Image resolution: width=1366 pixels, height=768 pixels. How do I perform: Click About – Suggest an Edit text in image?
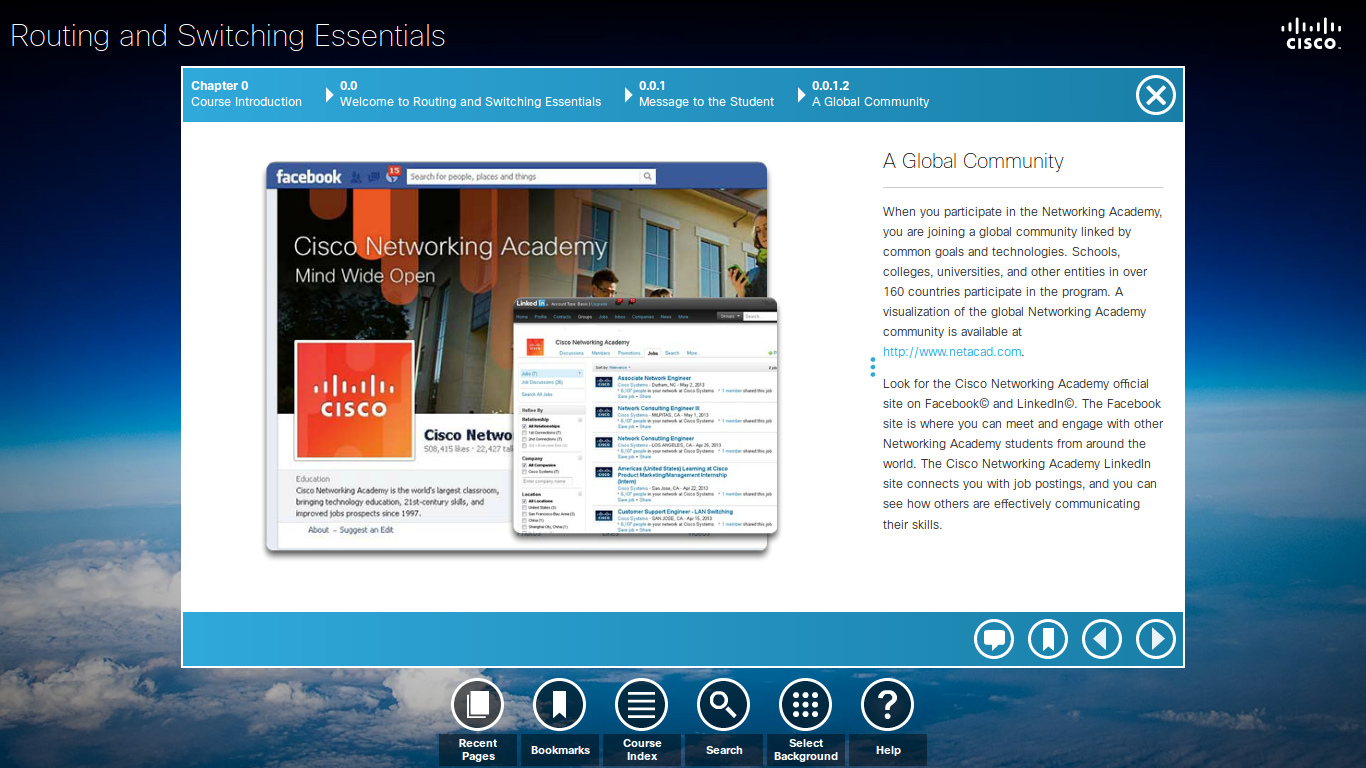pos(350,530)
